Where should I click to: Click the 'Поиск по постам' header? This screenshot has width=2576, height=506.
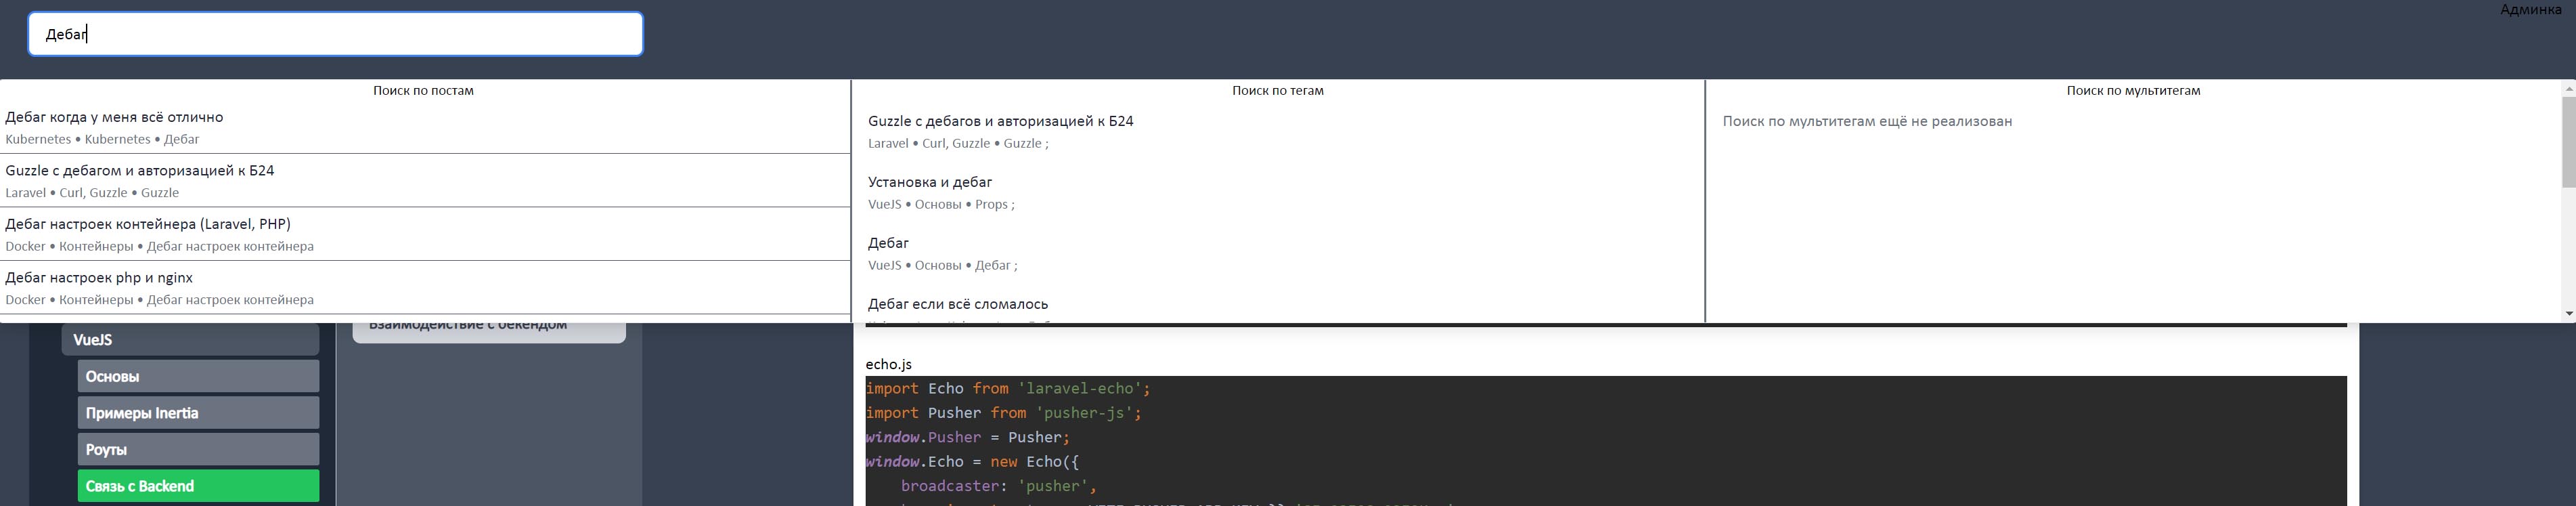point(424,91)
